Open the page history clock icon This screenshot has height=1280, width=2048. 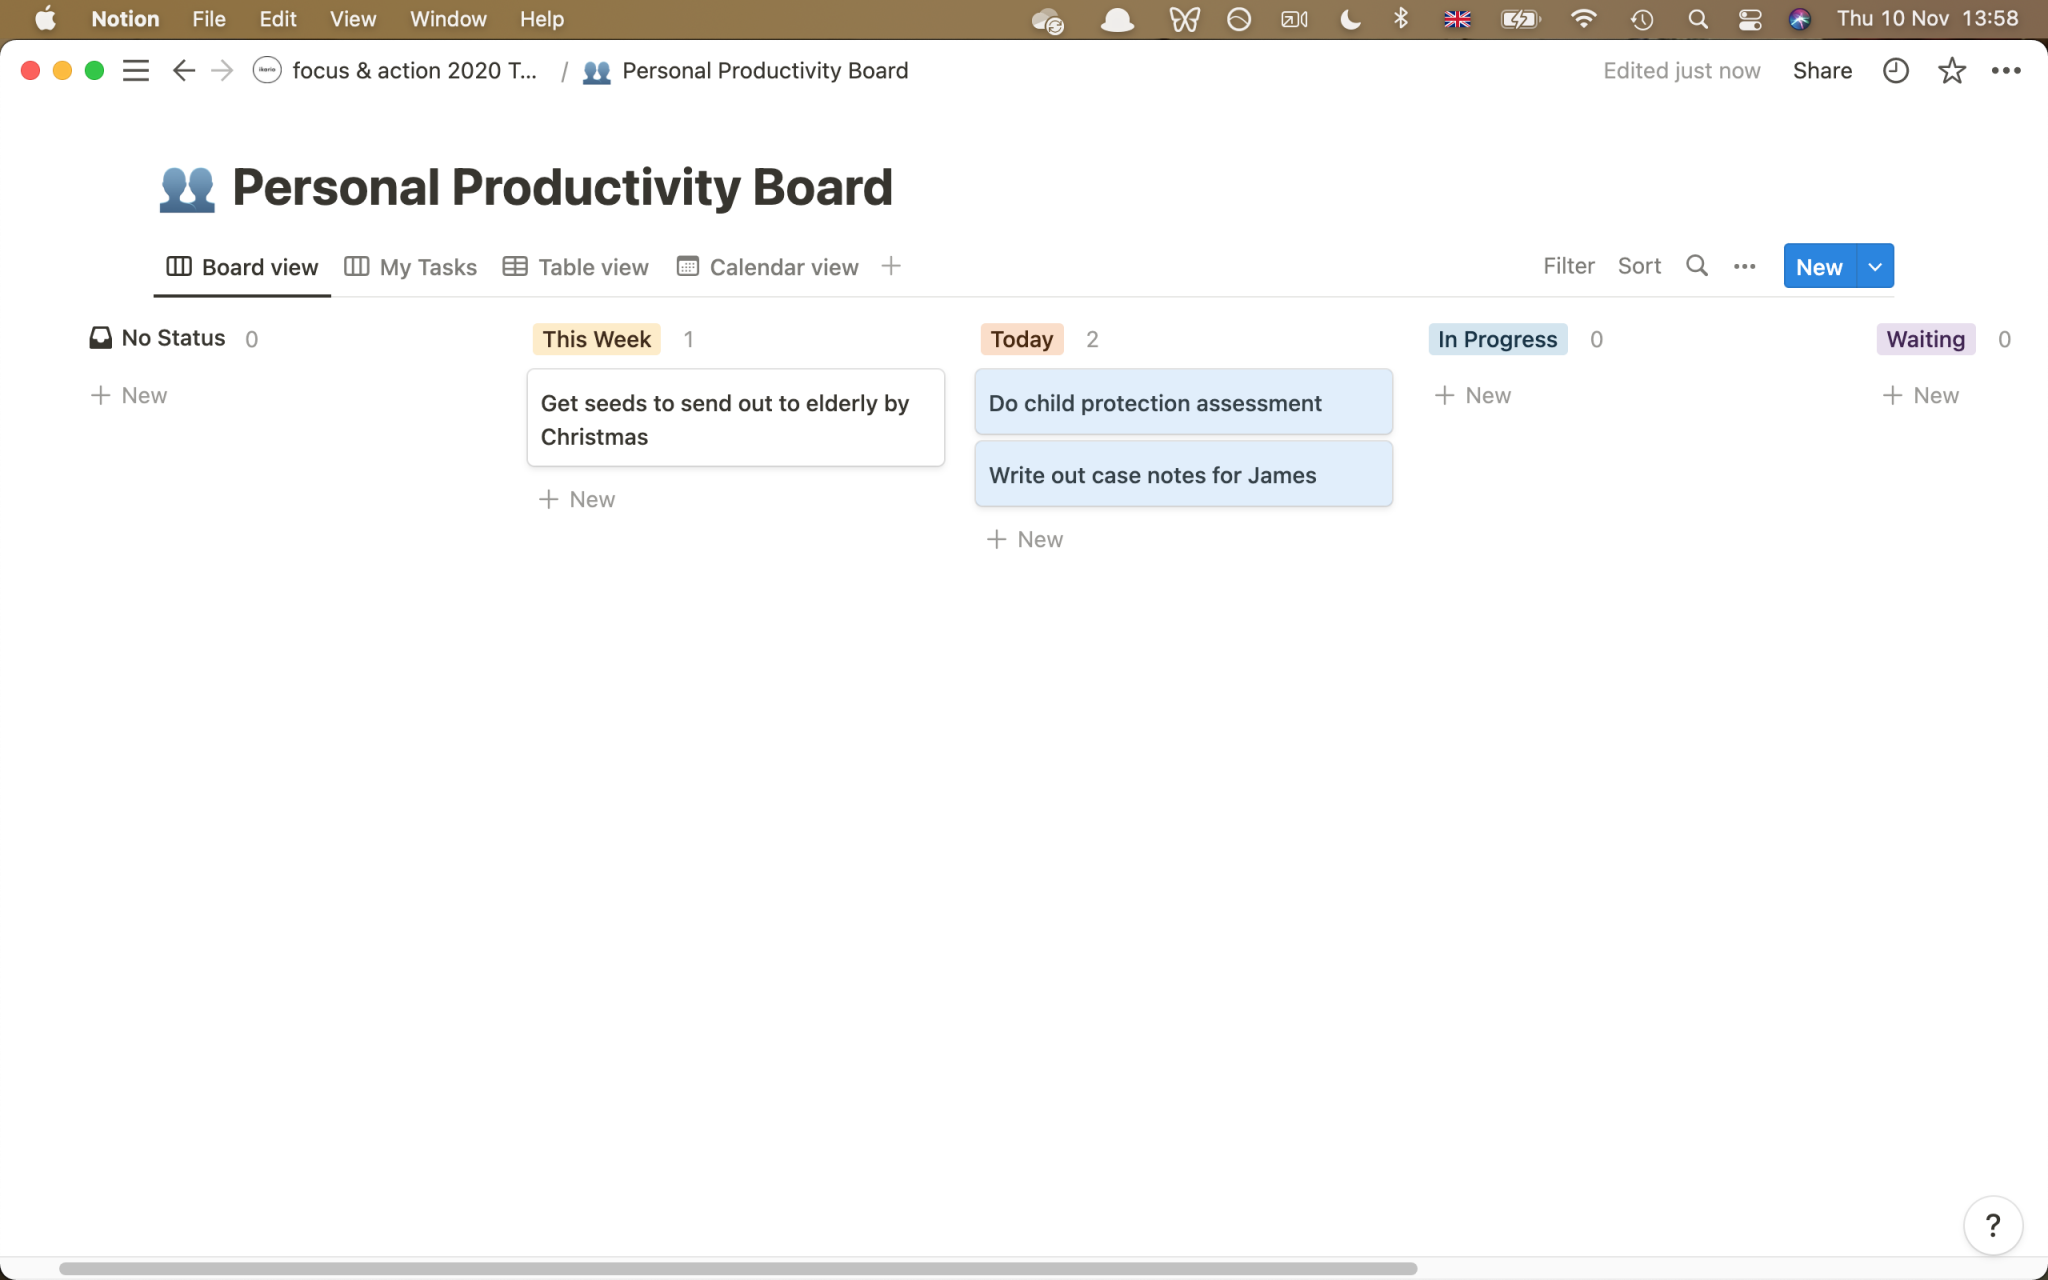click(1895, 71)
